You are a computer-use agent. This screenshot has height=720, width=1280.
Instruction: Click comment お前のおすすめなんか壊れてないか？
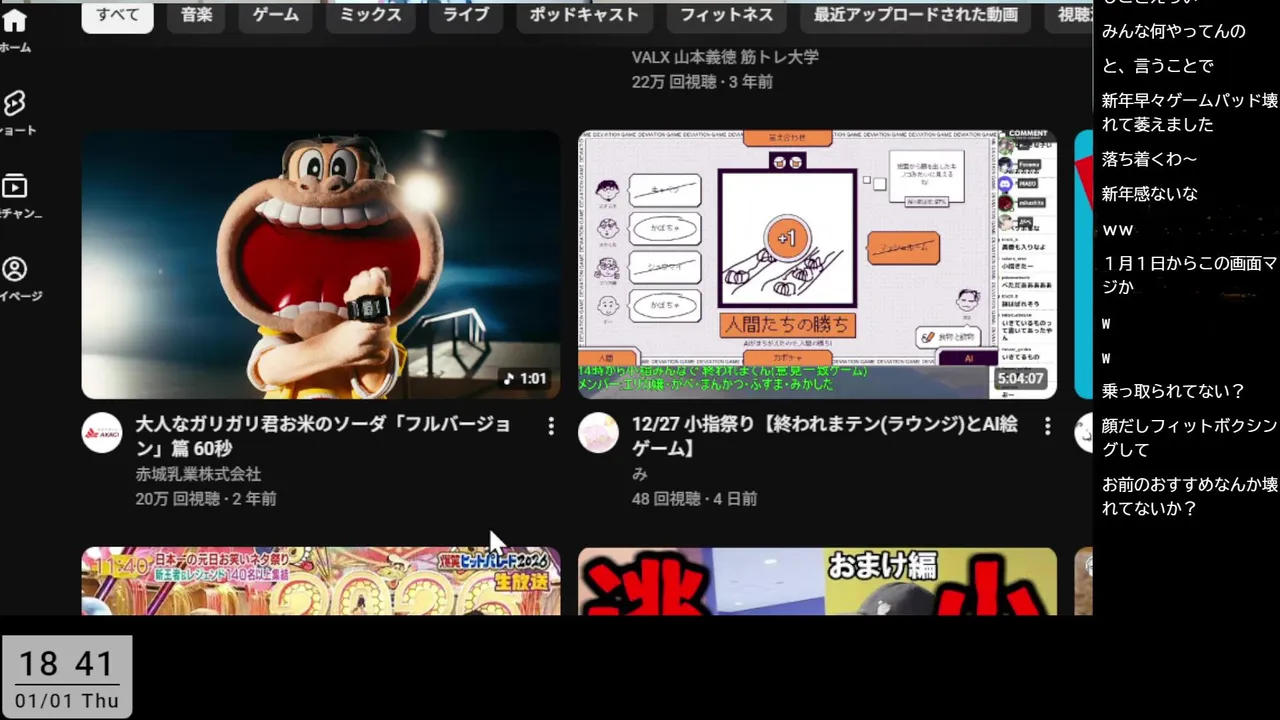click(1190, 496)
